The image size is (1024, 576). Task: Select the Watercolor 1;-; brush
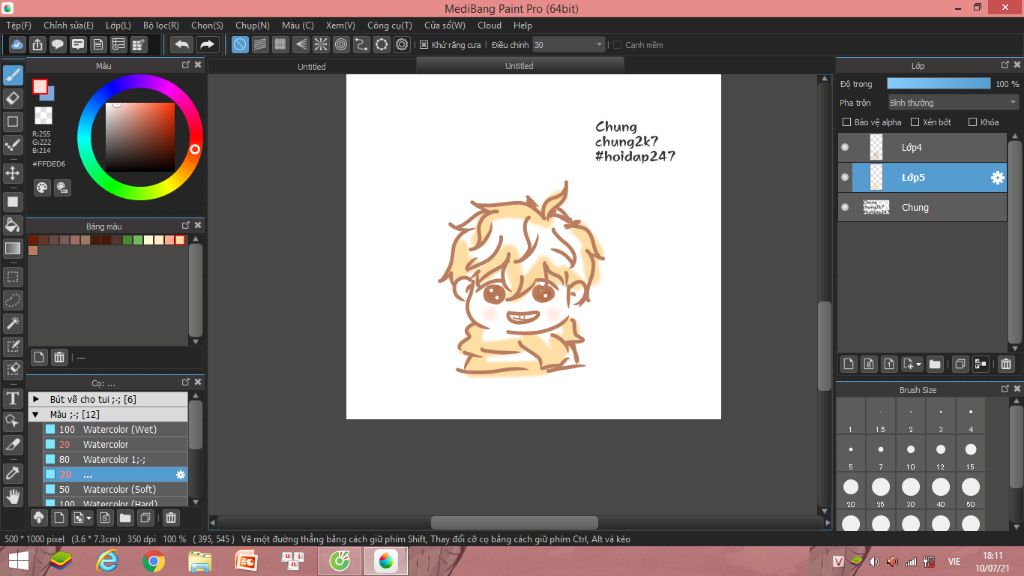[116, 460]
